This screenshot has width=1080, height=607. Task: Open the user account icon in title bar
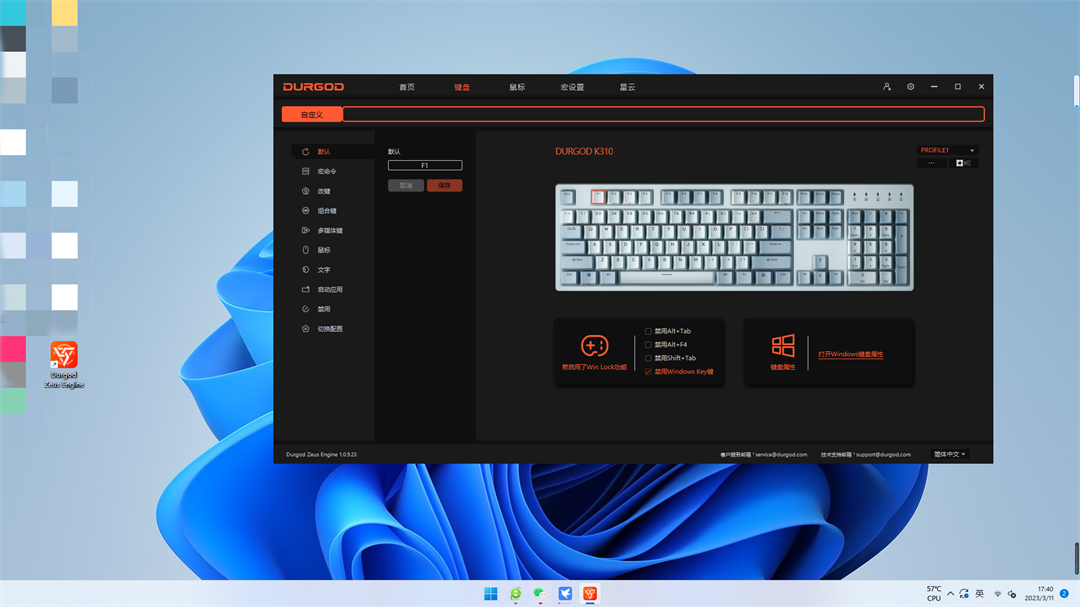[x=886, y=87]
